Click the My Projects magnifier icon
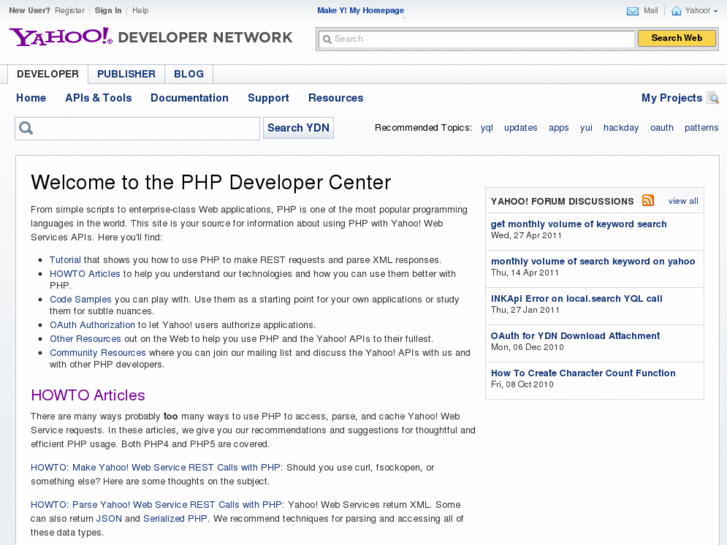The width and height of the screenshot is (727, 545). (x=713, y=98)
